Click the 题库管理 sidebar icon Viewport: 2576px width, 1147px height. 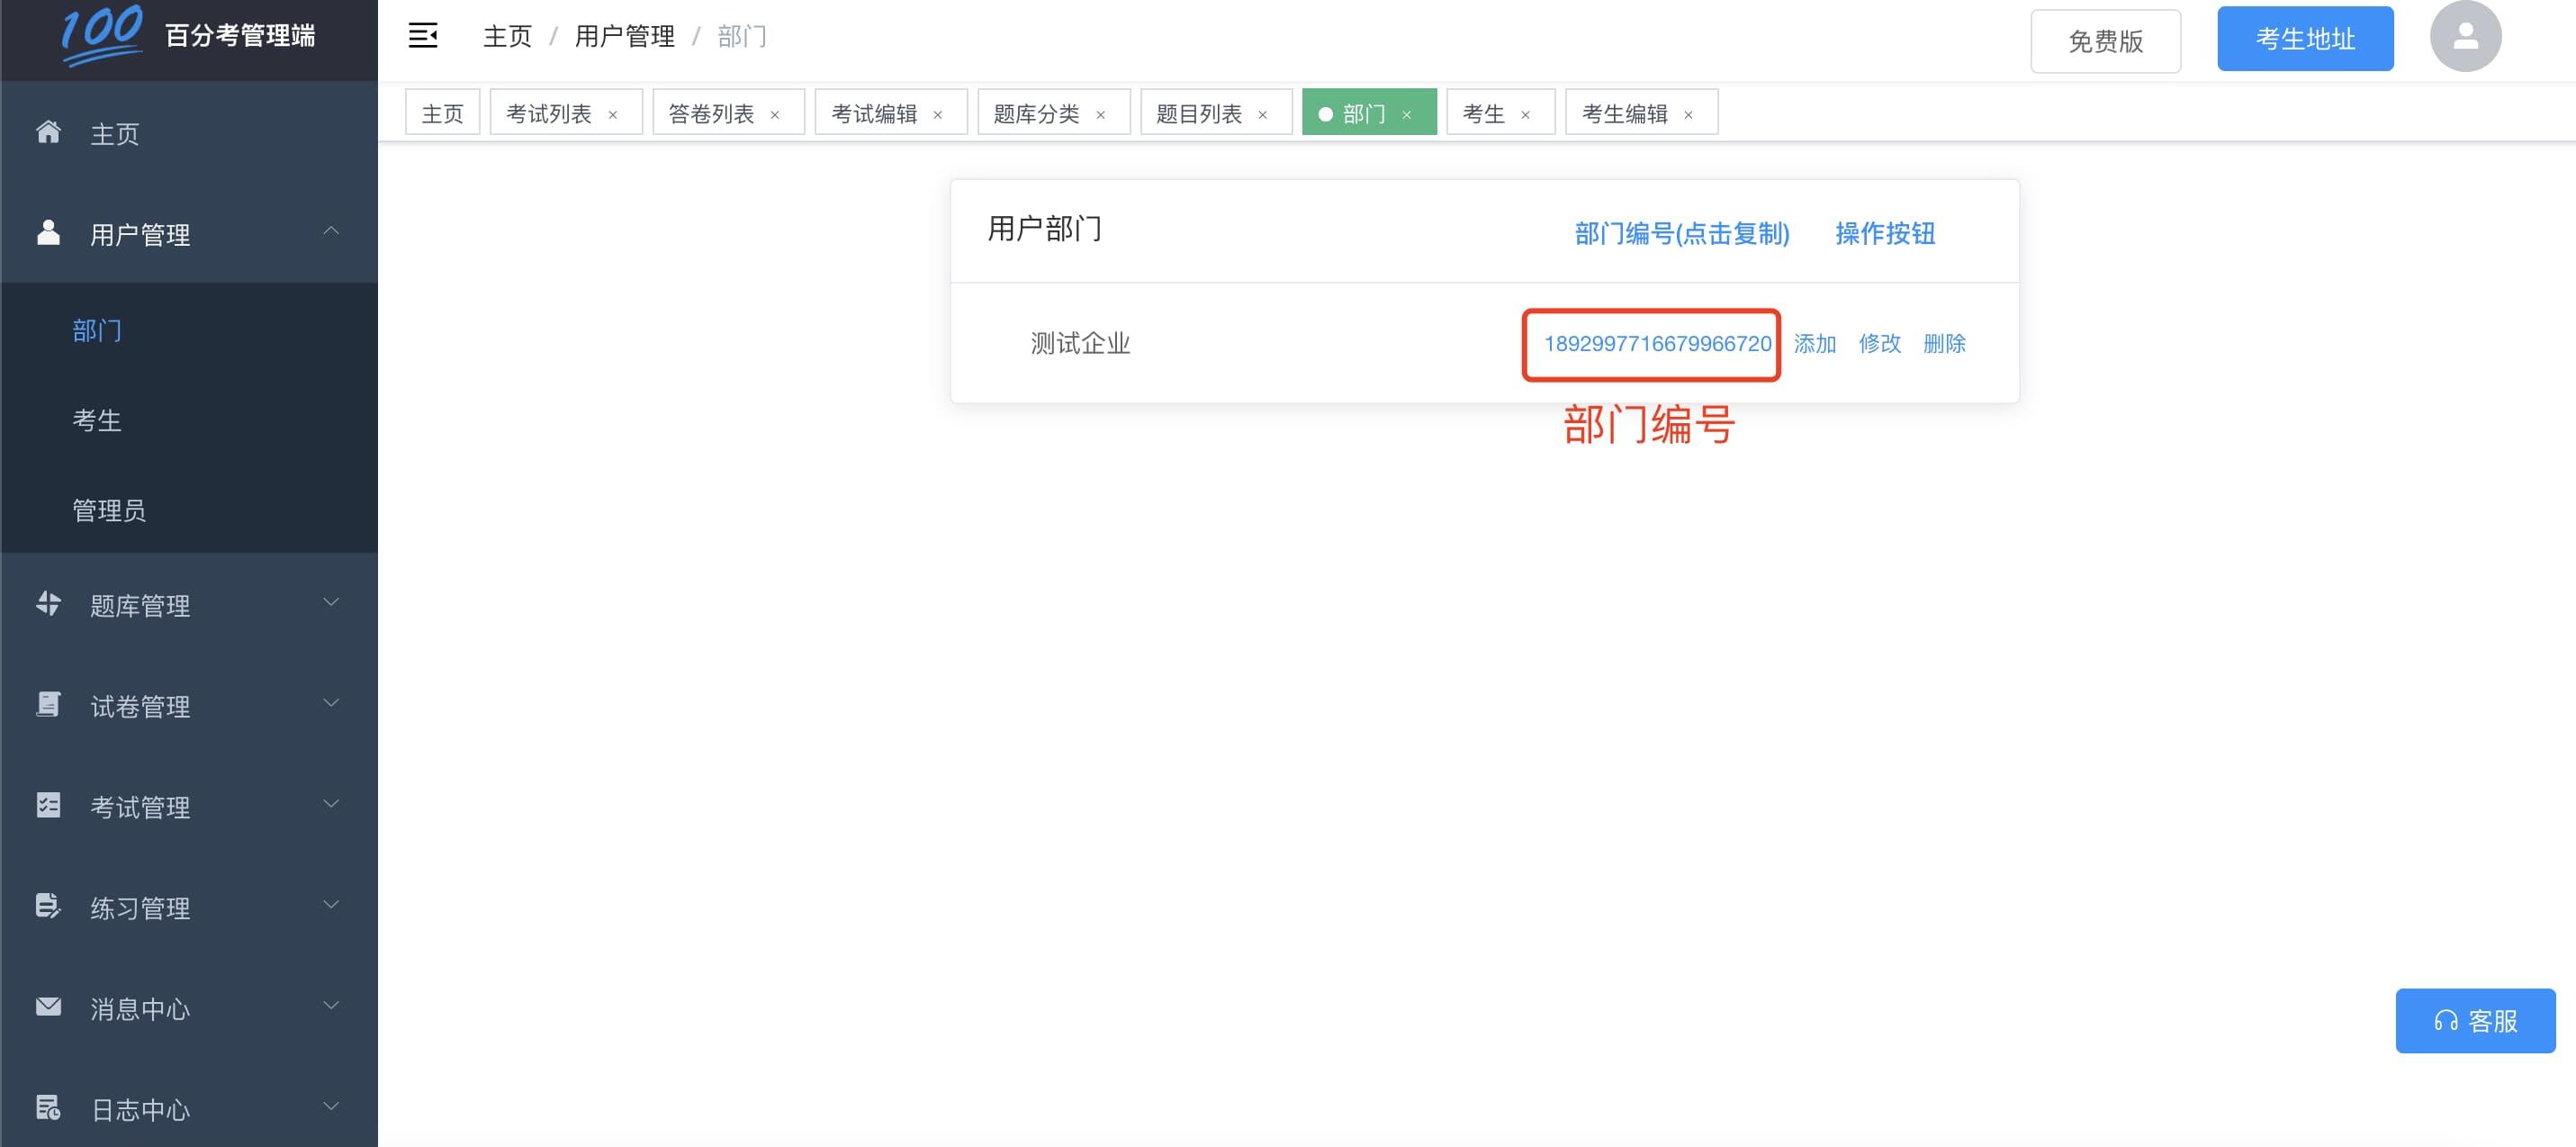[48, 603]
